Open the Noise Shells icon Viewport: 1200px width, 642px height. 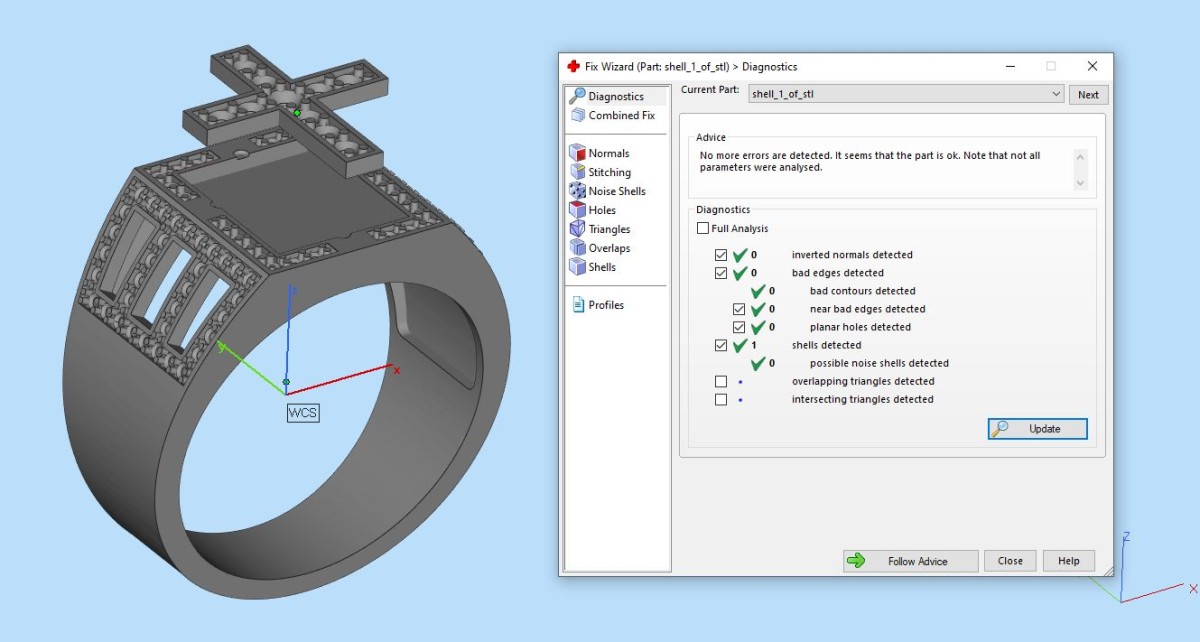click(577, 191)
